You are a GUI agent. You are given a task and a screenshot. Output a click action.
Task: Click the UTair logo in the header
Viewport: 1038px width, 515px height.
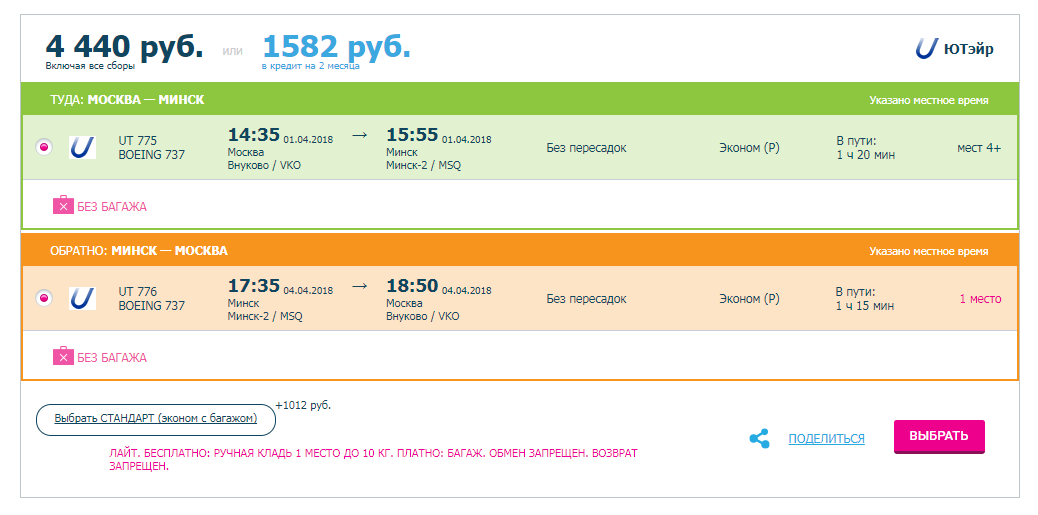pos(953,48)
